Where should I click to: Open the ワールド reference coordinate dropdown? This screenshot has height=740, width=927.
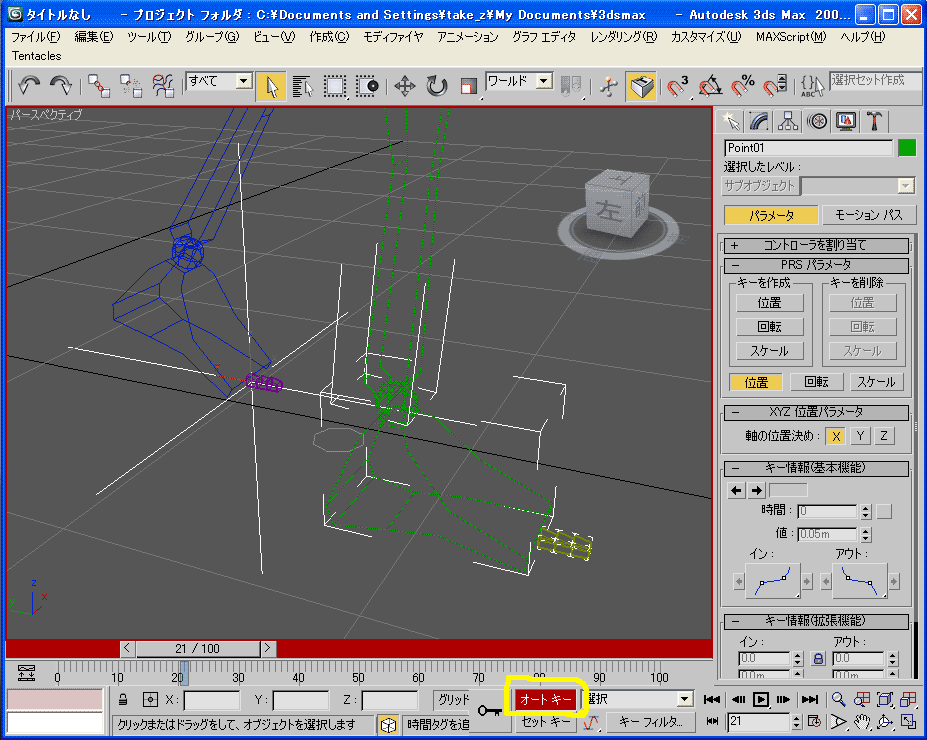519,81
